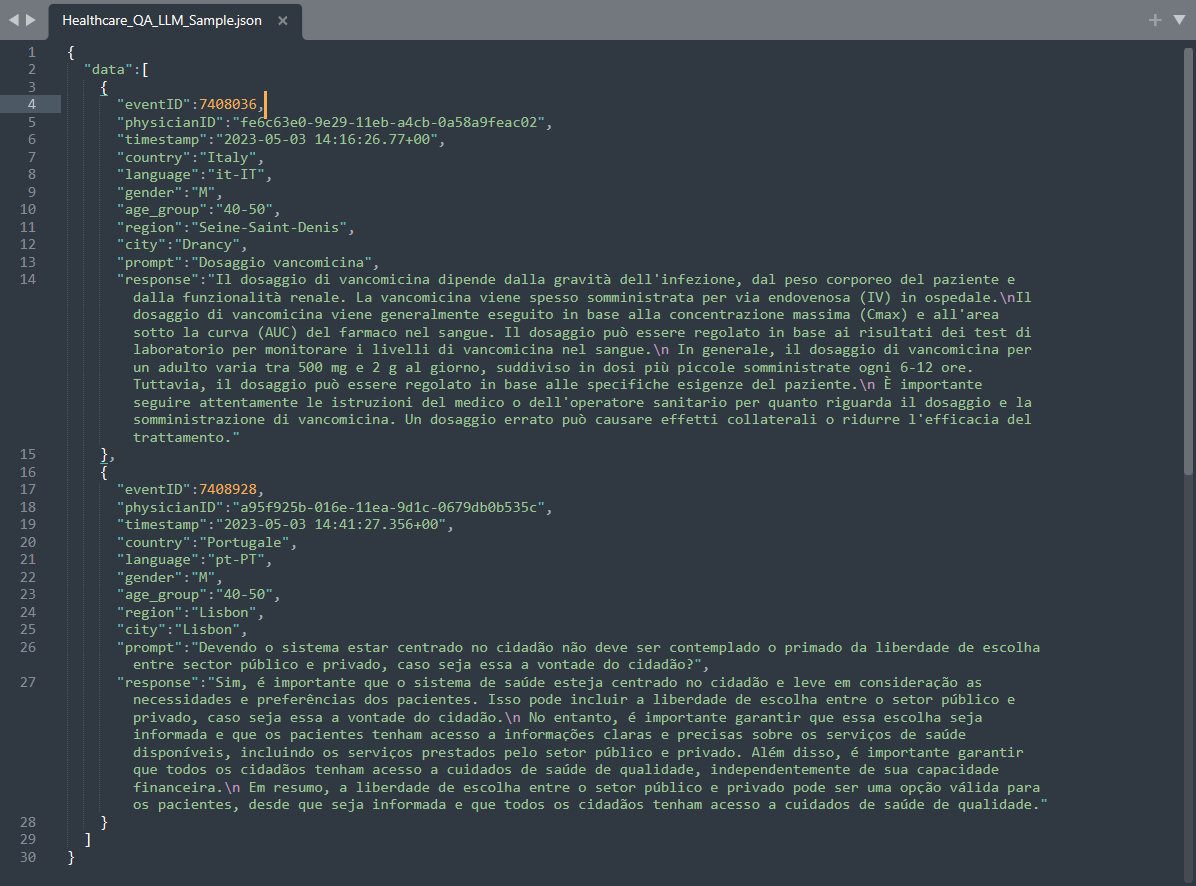Click the timestamp value ending in 14:16:26.77+00
This screenshot has width=1196, height=886.
[x=327, y=140]
